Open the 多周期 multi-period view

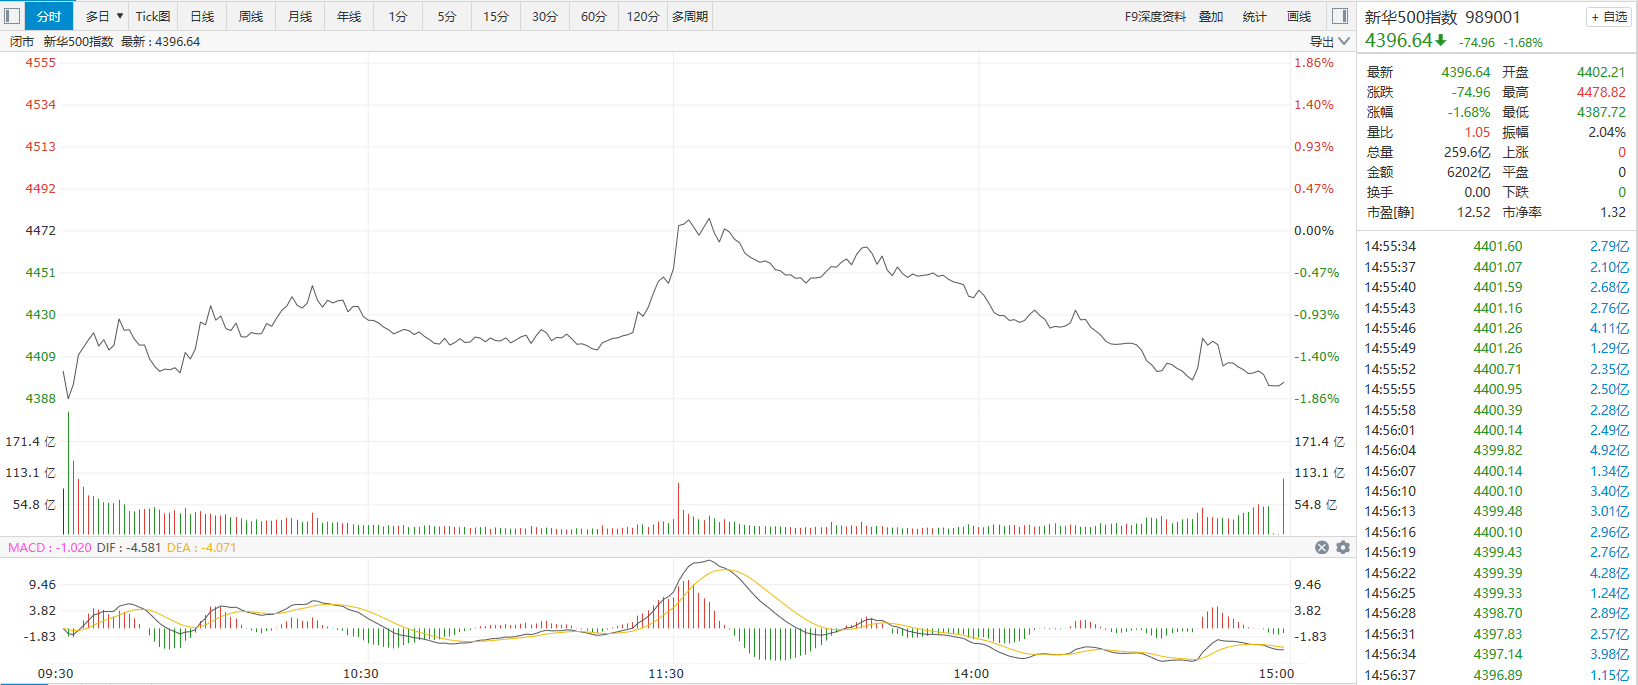click(690, 16)
